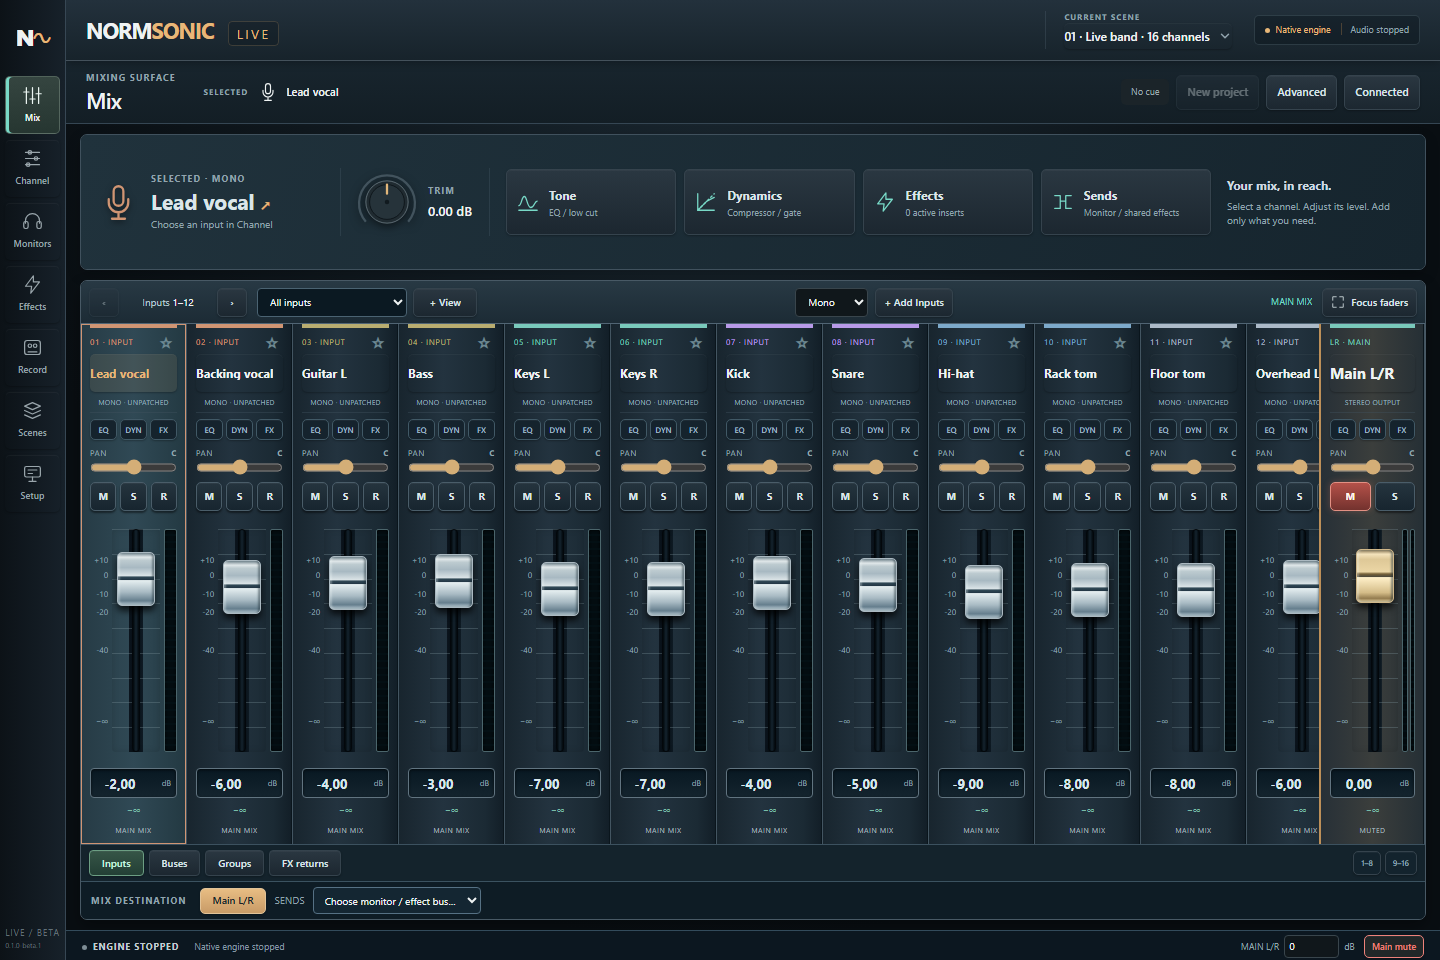Image resolution: width=1440 pixels, height=960 pixels.
Task: Click the Main L/R gold fader handle
Action: tap(1374, 577)
